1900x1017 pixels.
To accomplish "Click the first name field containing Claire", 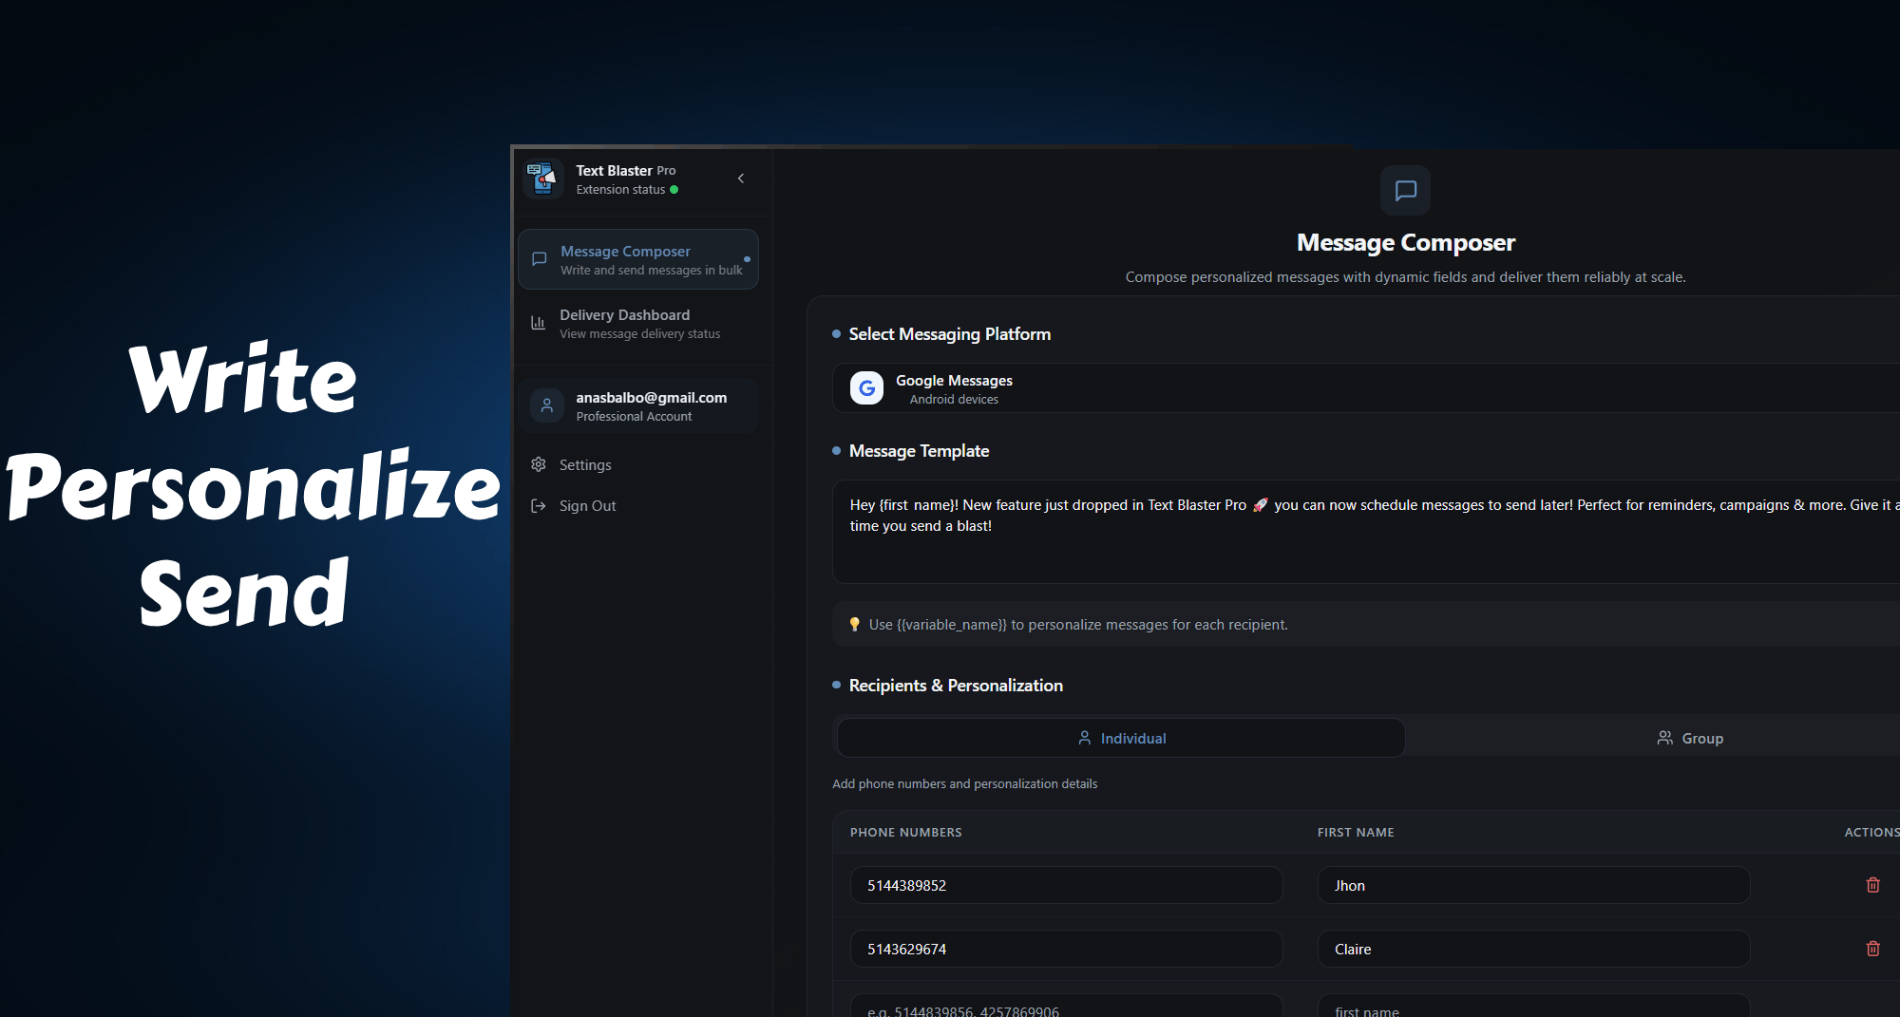I will [x=1534, y=949].
